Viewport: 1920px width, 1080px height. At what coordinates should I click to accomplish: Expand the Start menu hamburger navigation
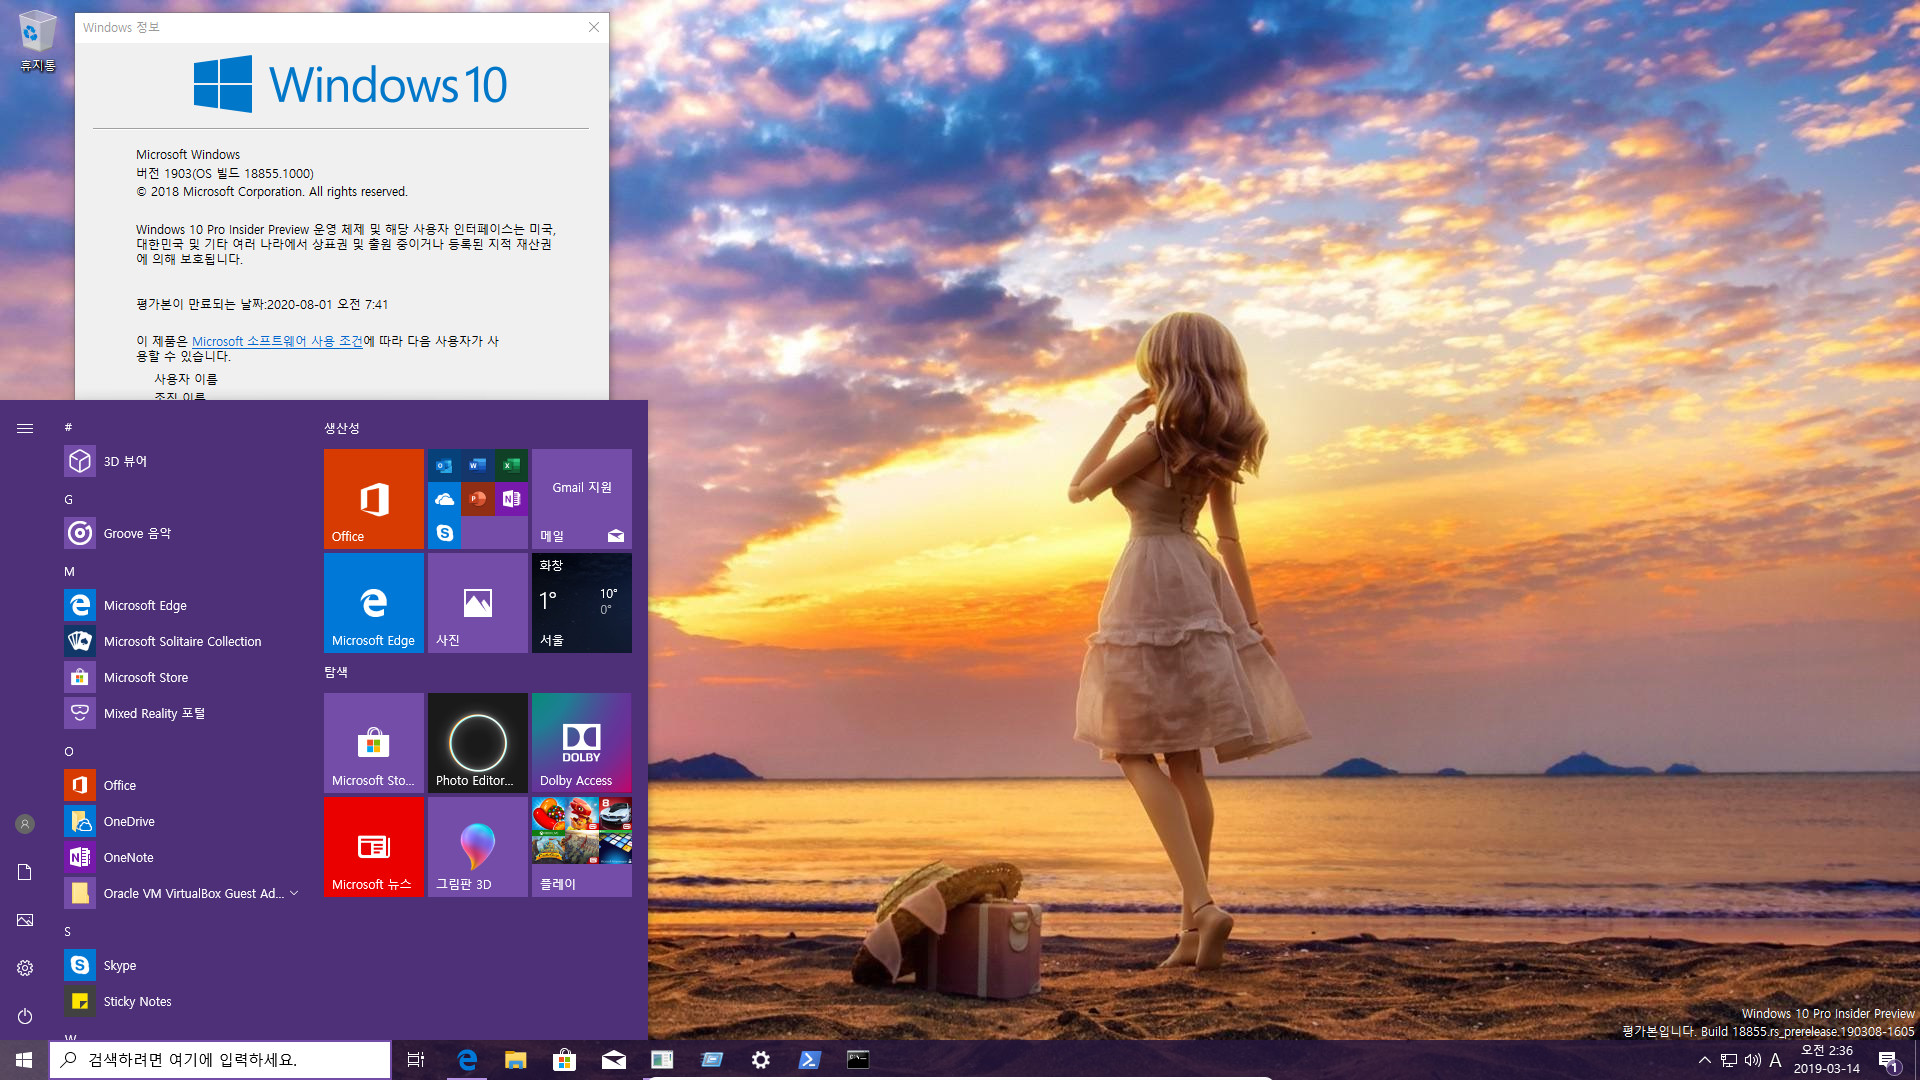click(25, 428)
